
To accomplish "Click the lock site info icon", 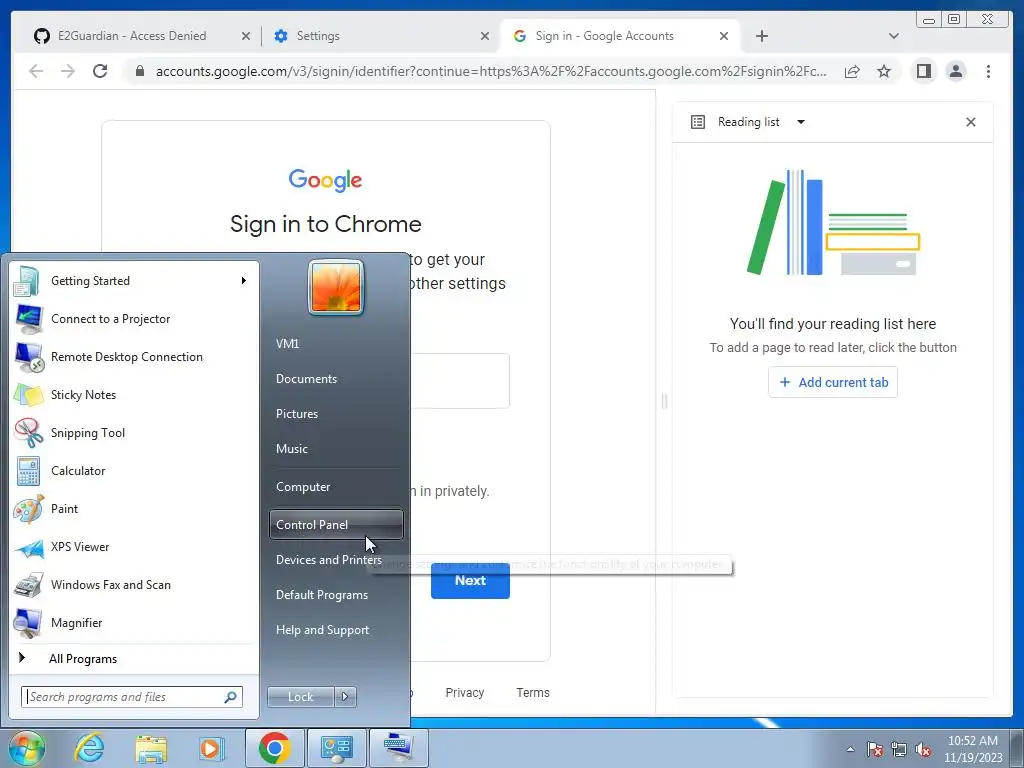I will (139, 71).
